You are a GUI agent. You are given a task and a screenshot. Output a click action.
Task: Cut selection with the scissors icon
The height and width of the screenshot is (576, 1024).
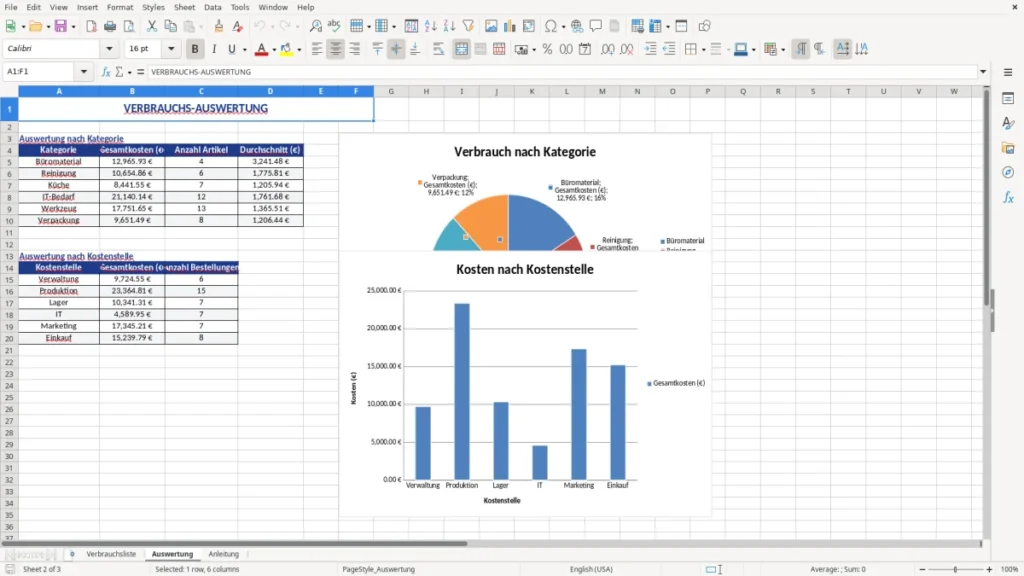[152, 26]
